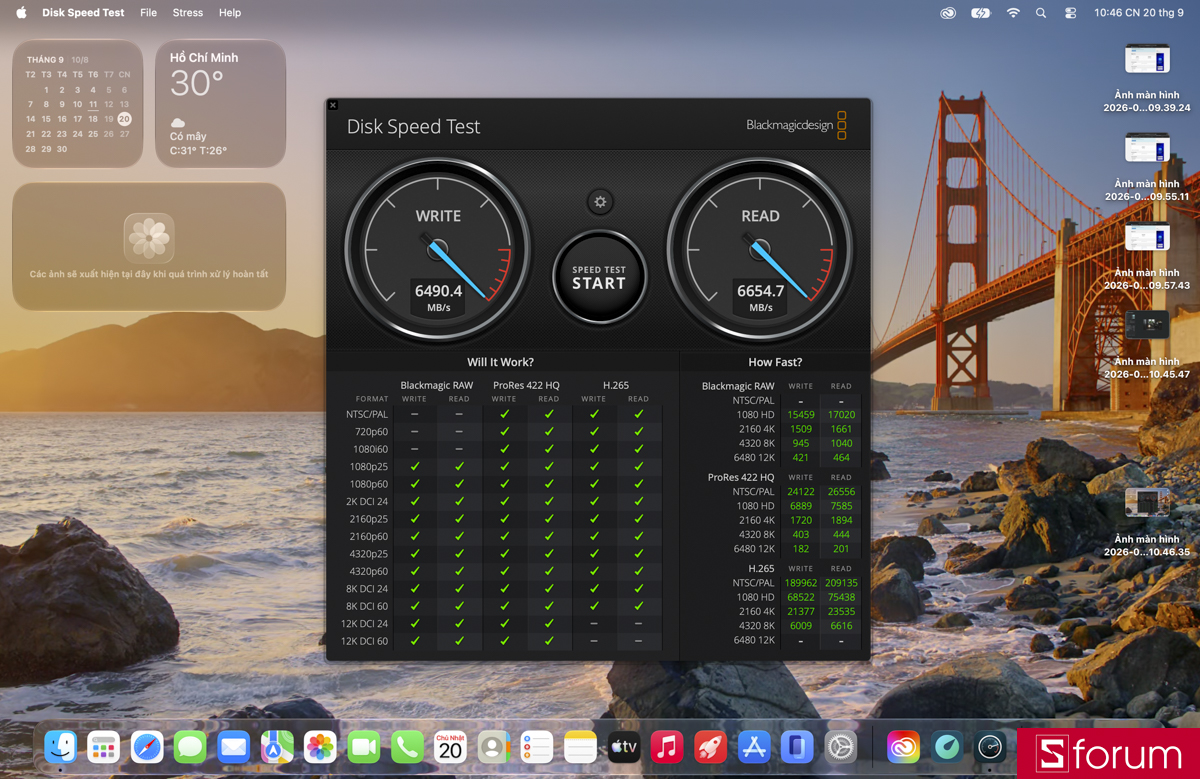Open Finder from the dock

coord(61,747)
